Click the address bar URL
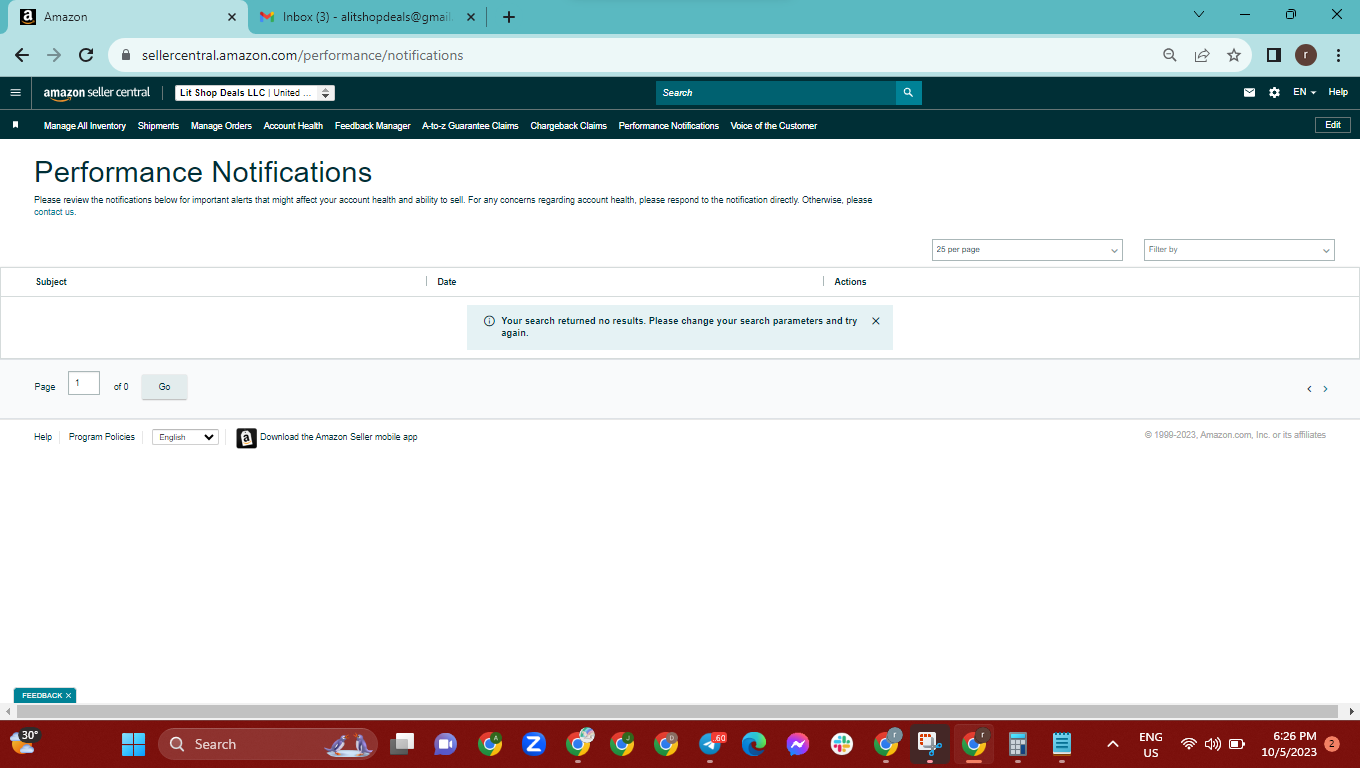1360x768 pixels. 302,56
